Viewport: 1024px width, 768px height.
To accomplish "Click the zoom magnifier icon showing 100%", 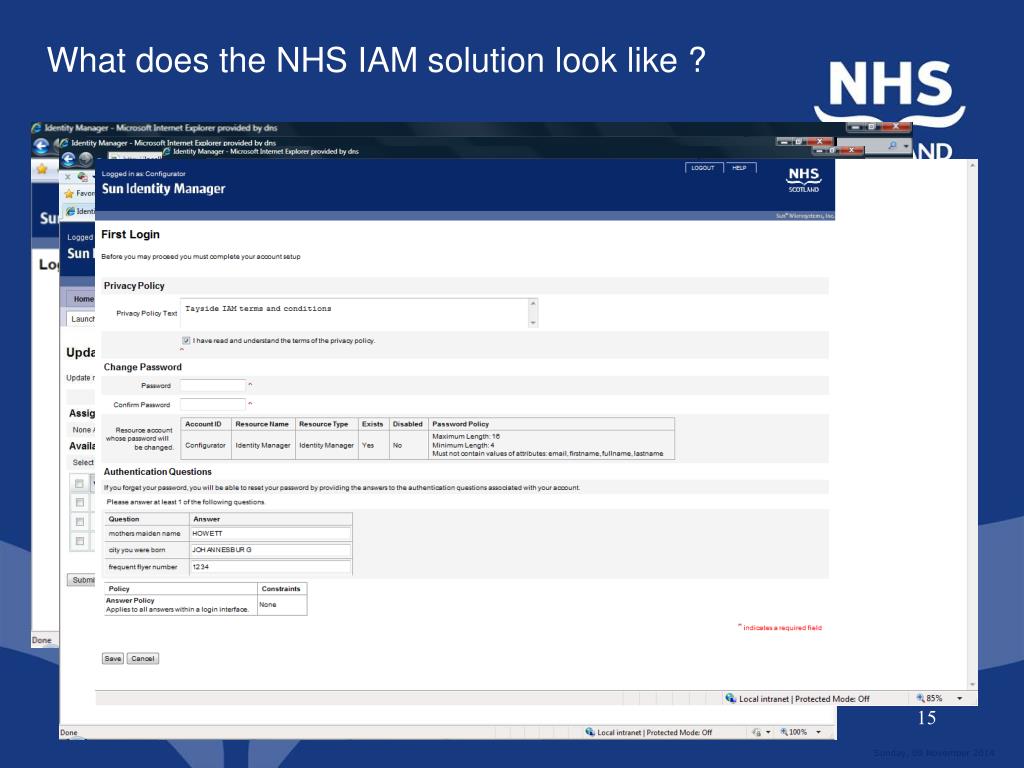I will coord(784,732).
